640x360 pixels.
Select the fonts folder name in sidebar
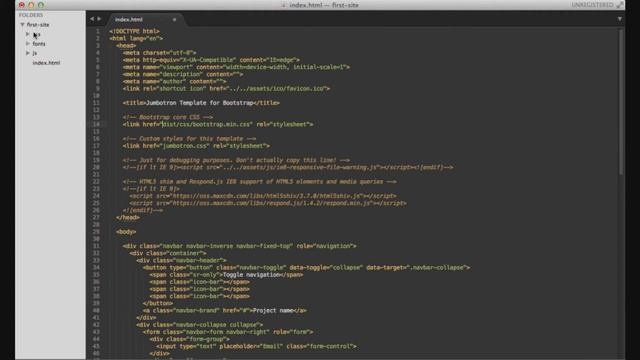[39, 44]
